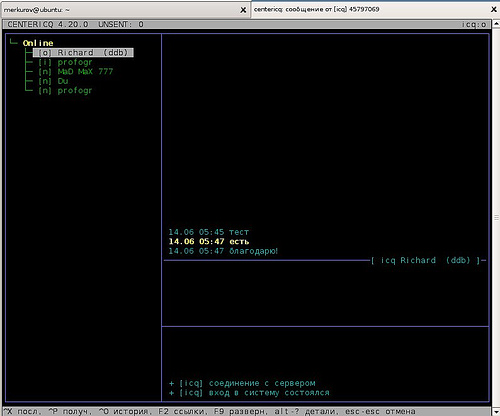Viewport: 500px width, 416px height.
Task: Close the centericq message tab
Action: (x=494, y=9)
